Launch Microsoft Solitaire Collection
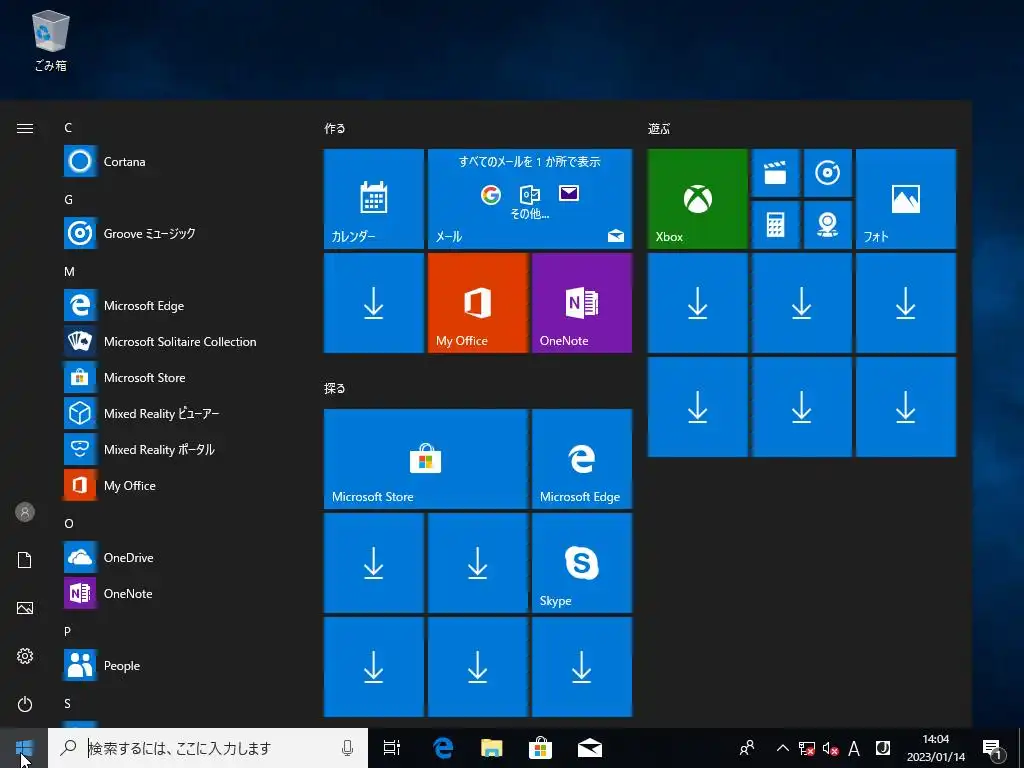The width and height of the screenshot is (1024, 768). 176,342
